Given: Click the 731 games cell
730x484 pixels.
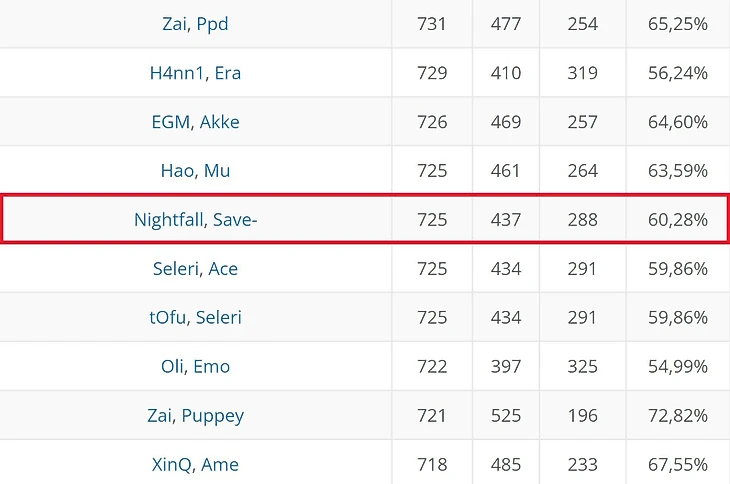Looking at the screenshot, I should (x=432, y=24).
